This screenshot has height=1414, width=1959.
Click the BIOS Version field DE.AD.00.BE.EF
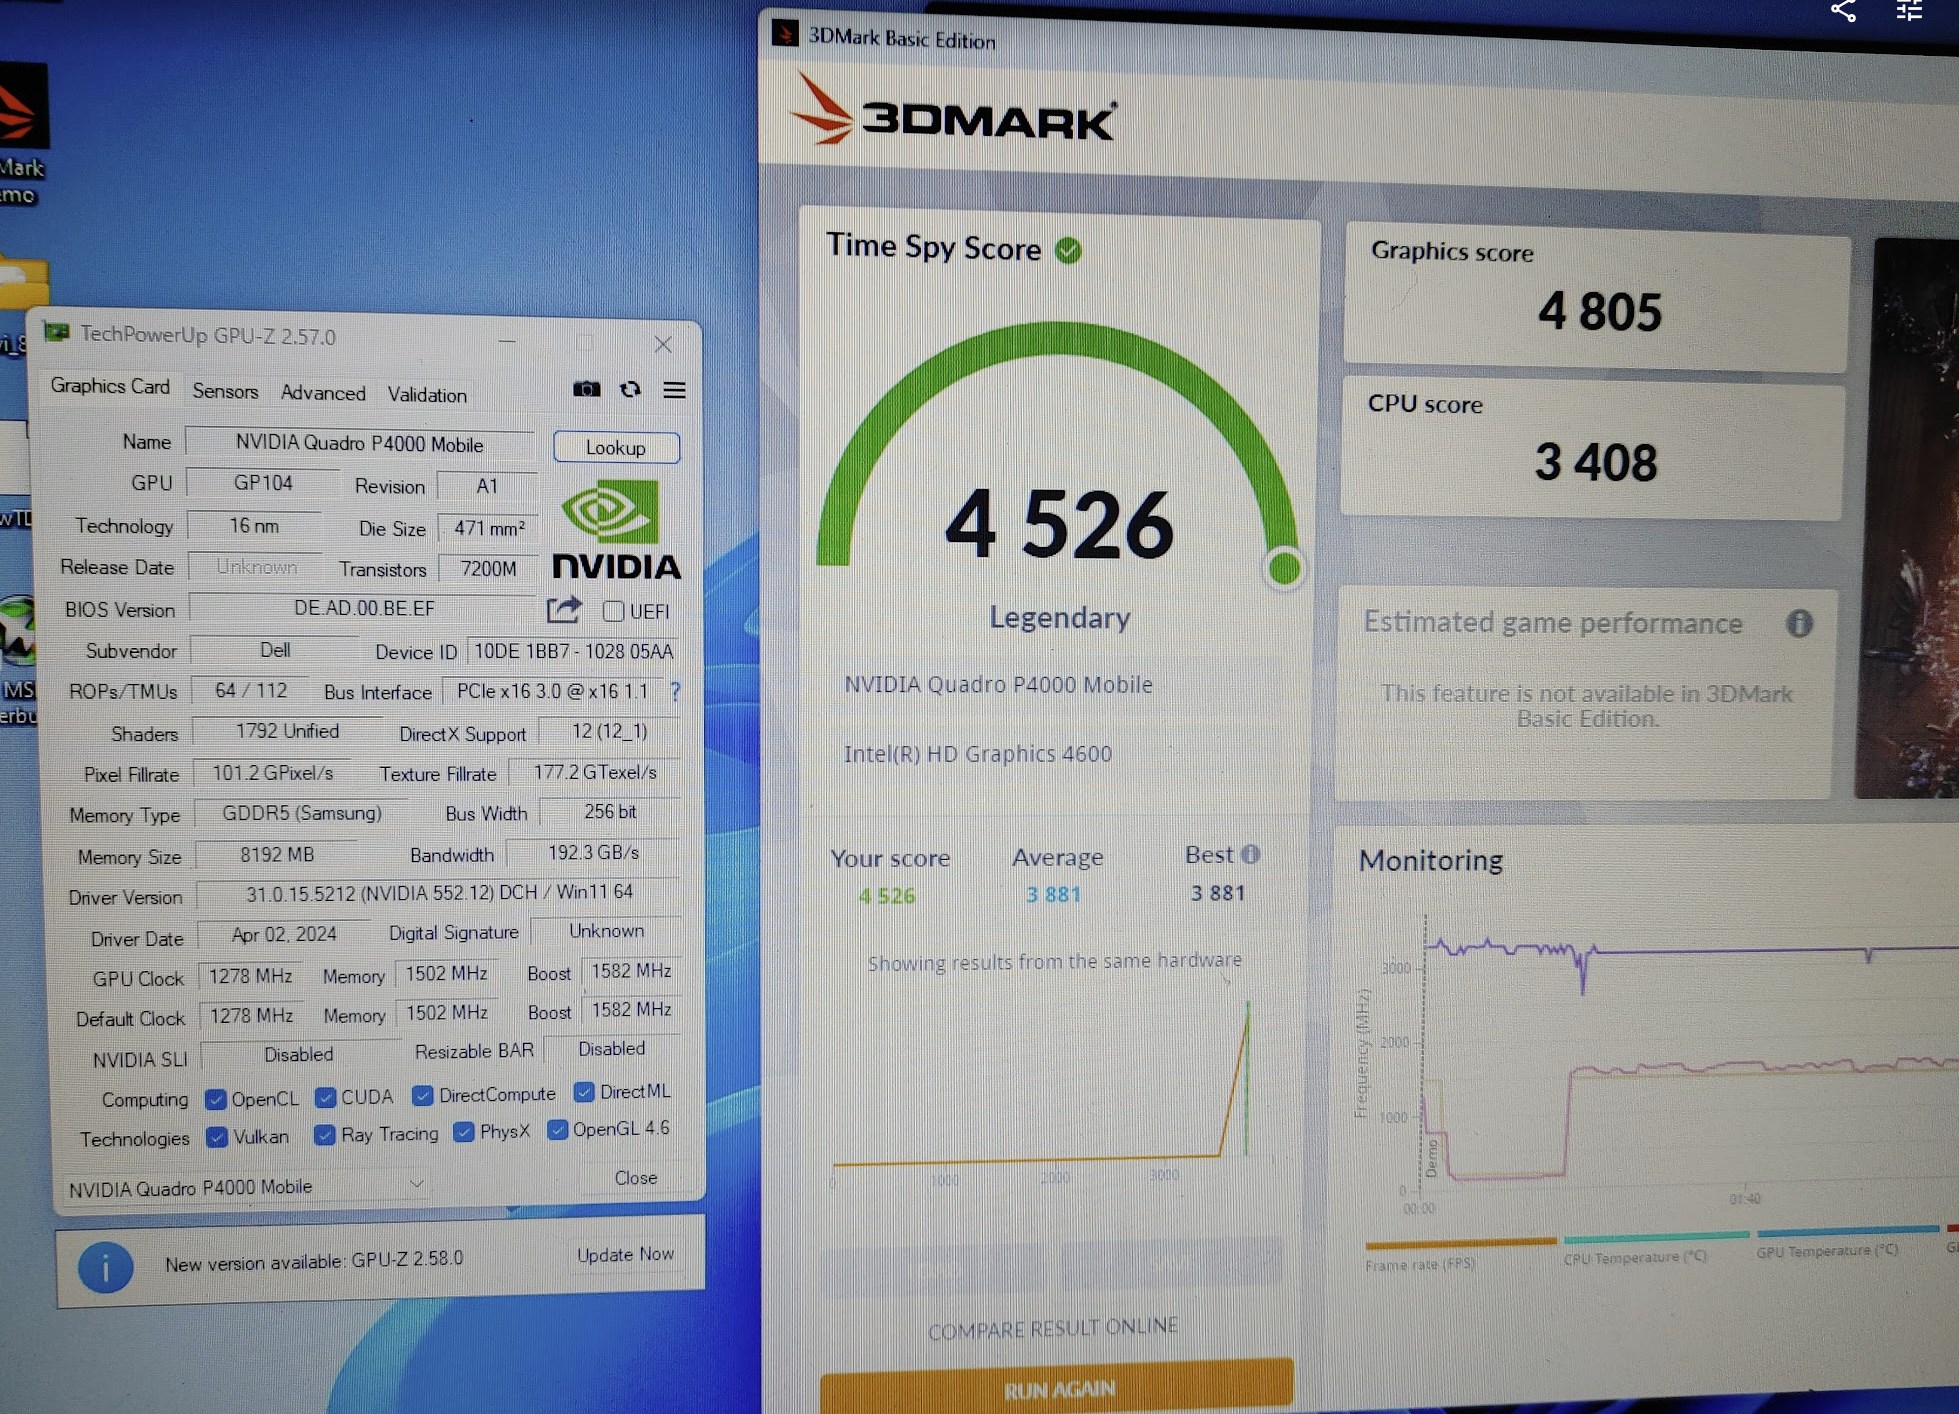point(364,608)
